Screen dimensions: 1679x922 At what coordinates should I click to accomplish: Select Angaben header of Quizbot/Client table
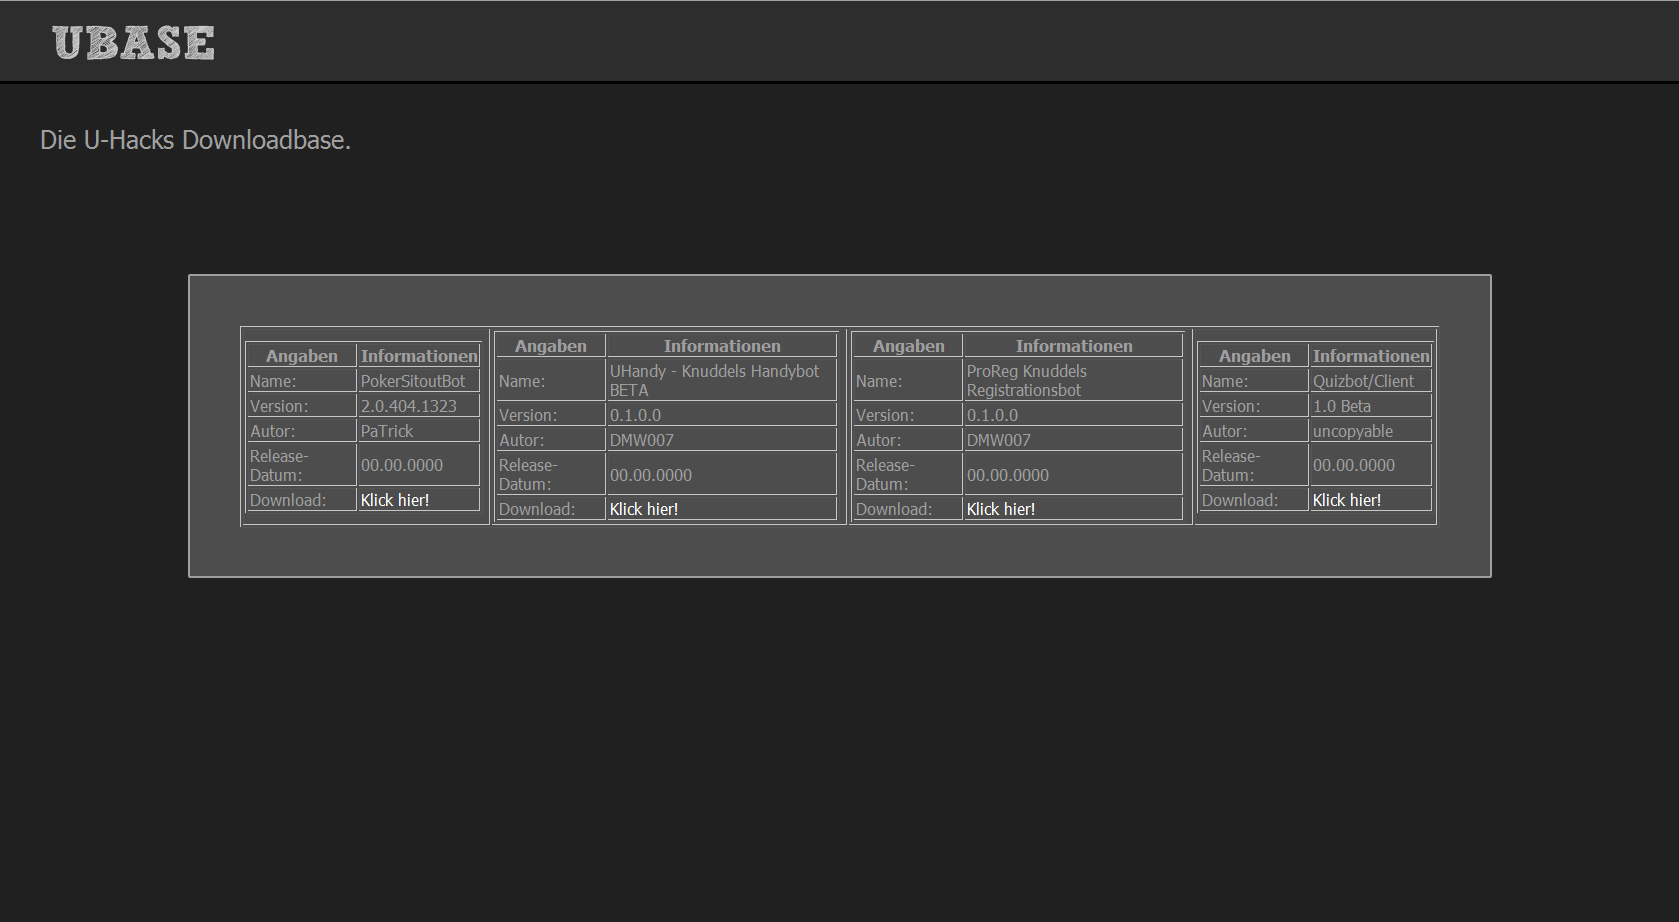[x=1254, y=356]
